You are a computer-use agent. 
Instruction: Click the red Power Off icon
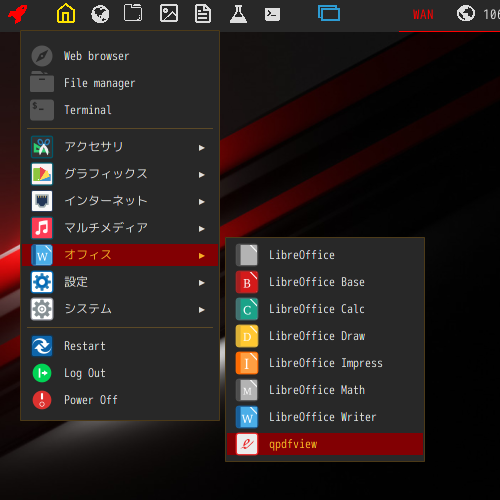42,400
